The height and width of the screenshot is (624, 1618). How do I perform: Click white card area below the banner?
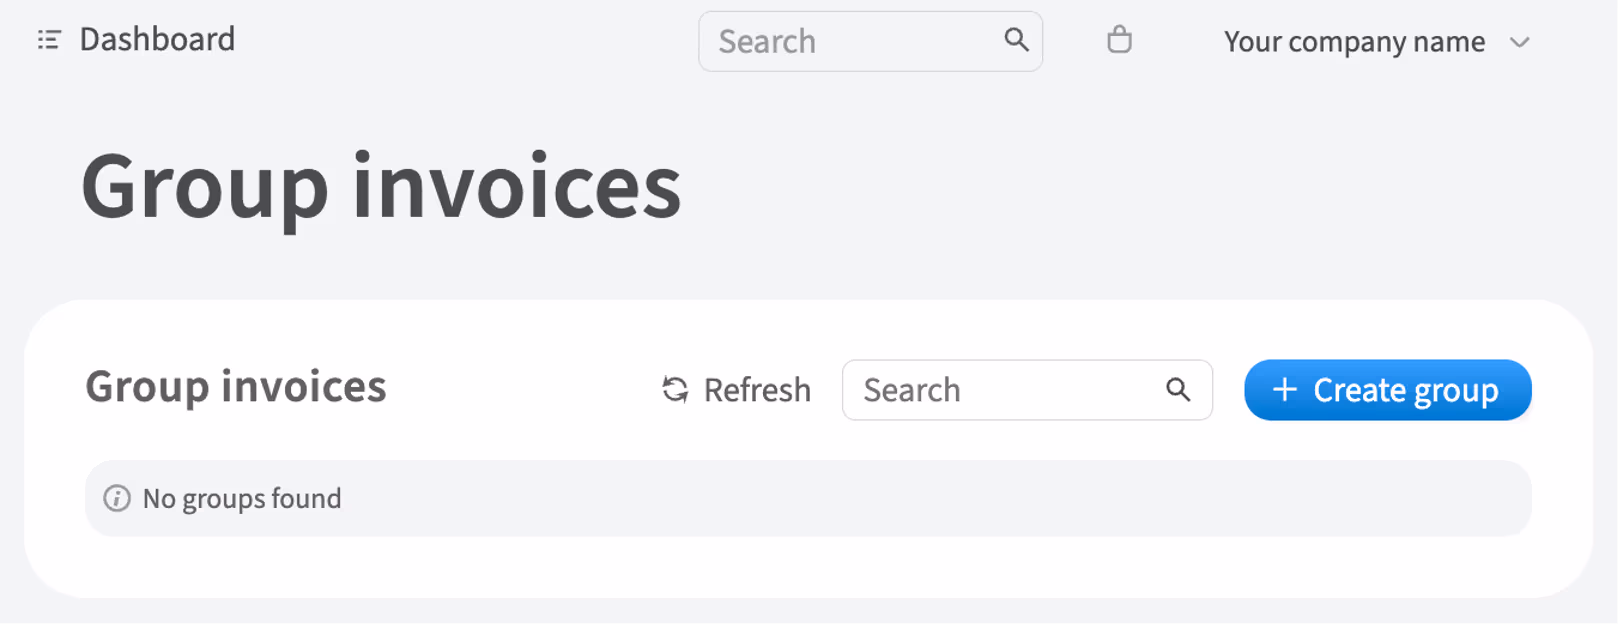(x=808, y=566)
